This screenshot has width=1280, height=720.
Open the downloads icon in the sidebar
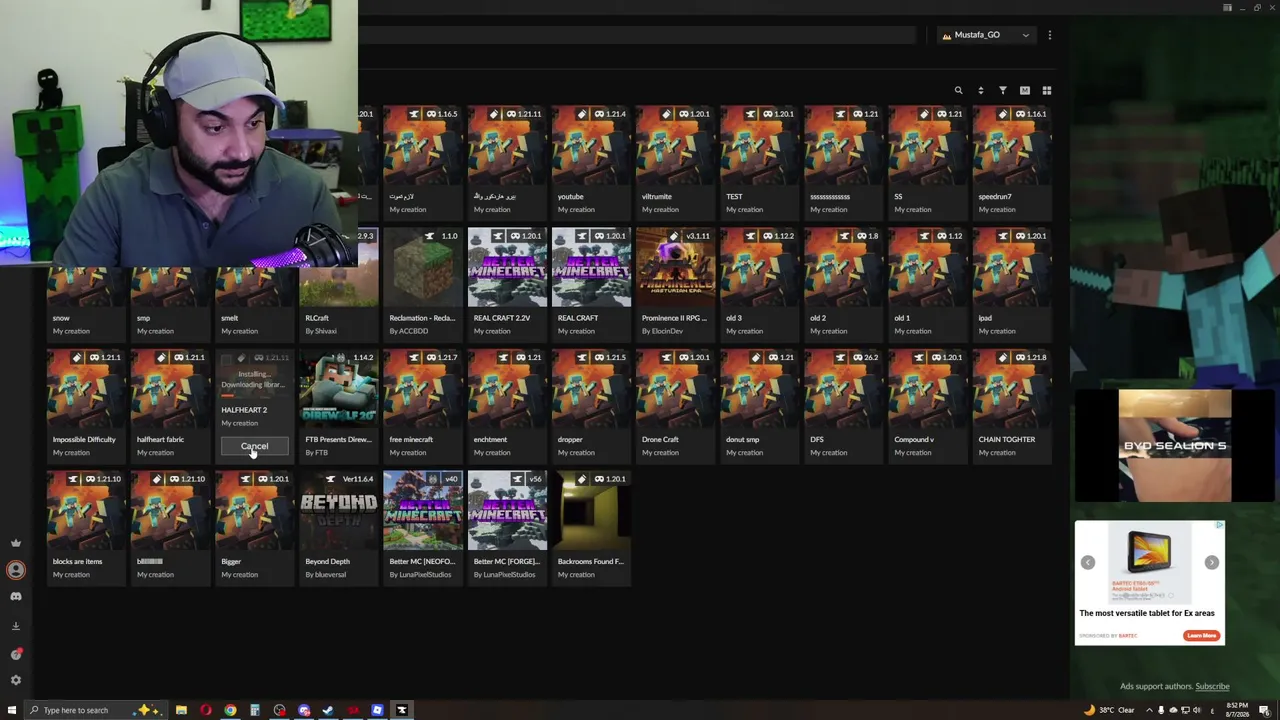point(16,626)
